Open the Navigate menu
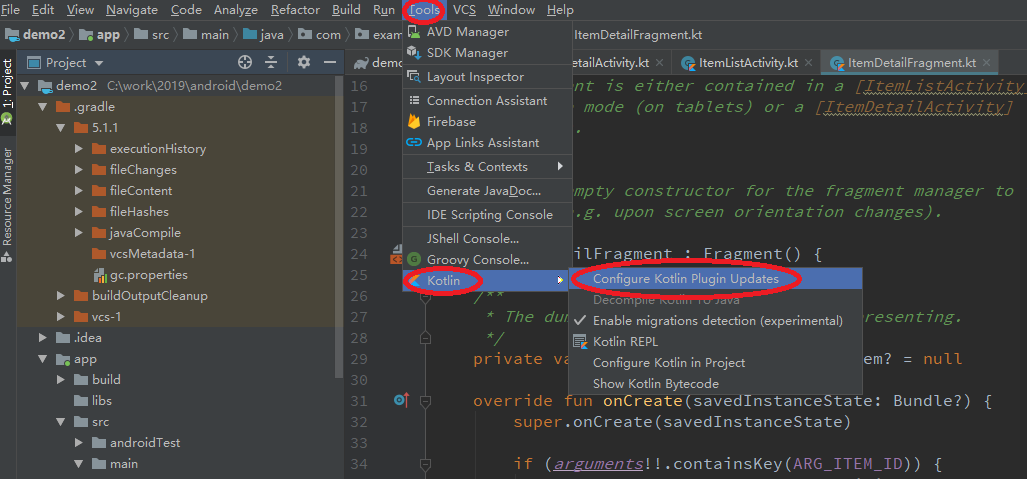 (132, 10)
